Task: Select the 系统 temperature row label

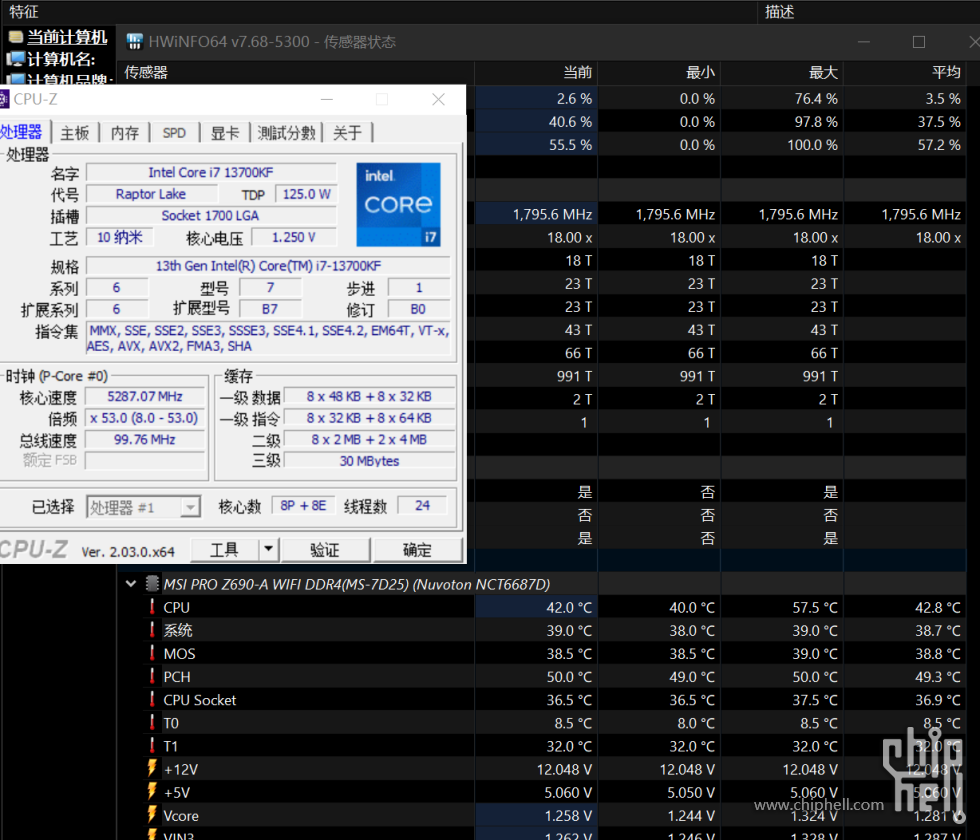Action: (x=178, y=631)
